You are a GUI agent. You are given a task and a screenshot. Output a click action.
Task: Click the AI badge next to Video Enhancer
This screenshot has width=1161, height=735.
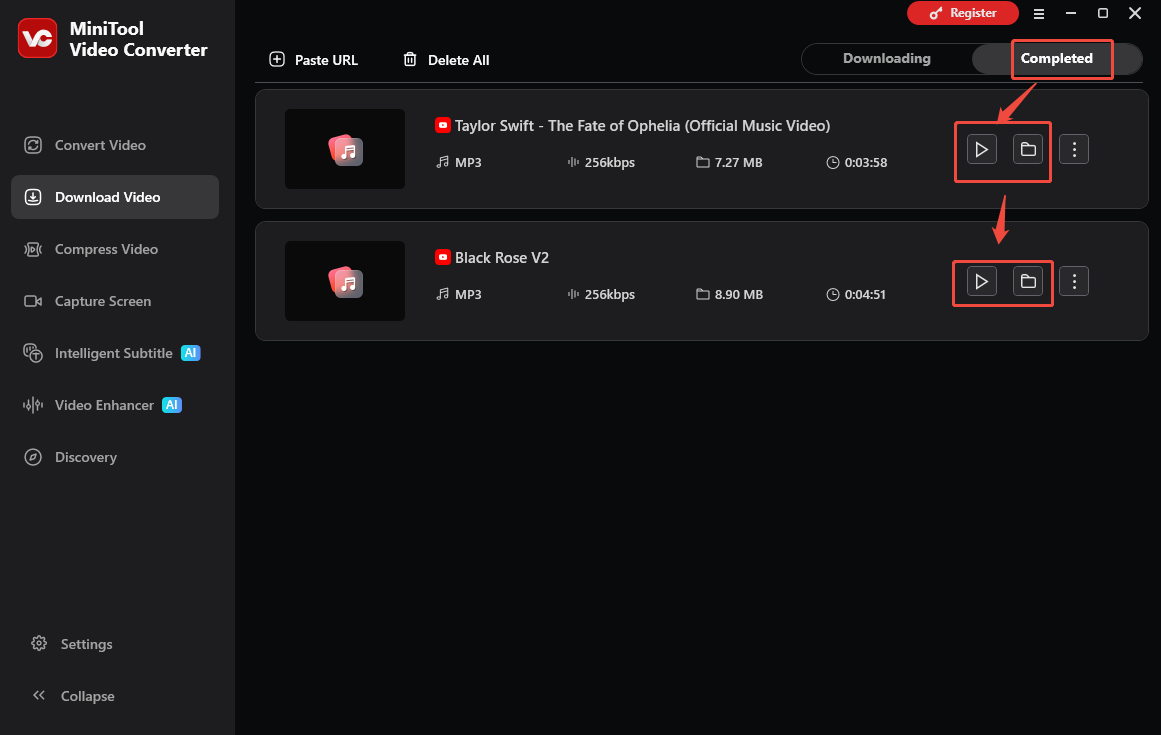(172, 405)
